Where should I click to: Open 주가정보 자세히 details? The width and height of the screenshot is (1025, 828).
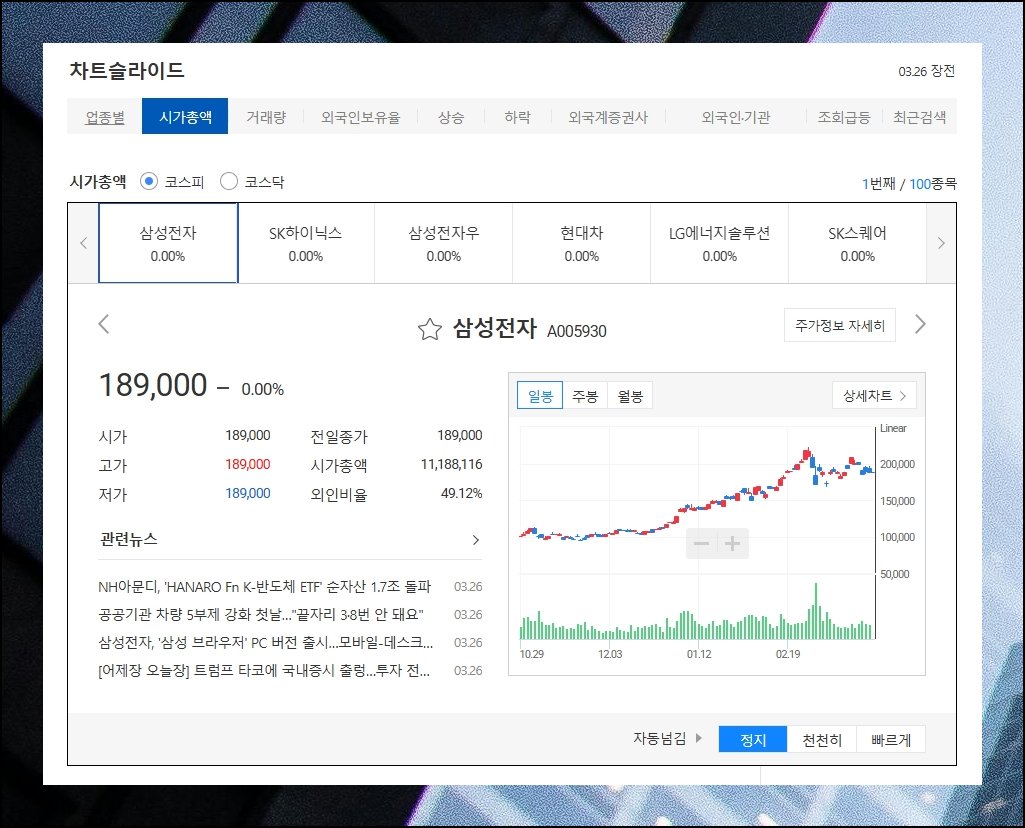pos(840,325)
